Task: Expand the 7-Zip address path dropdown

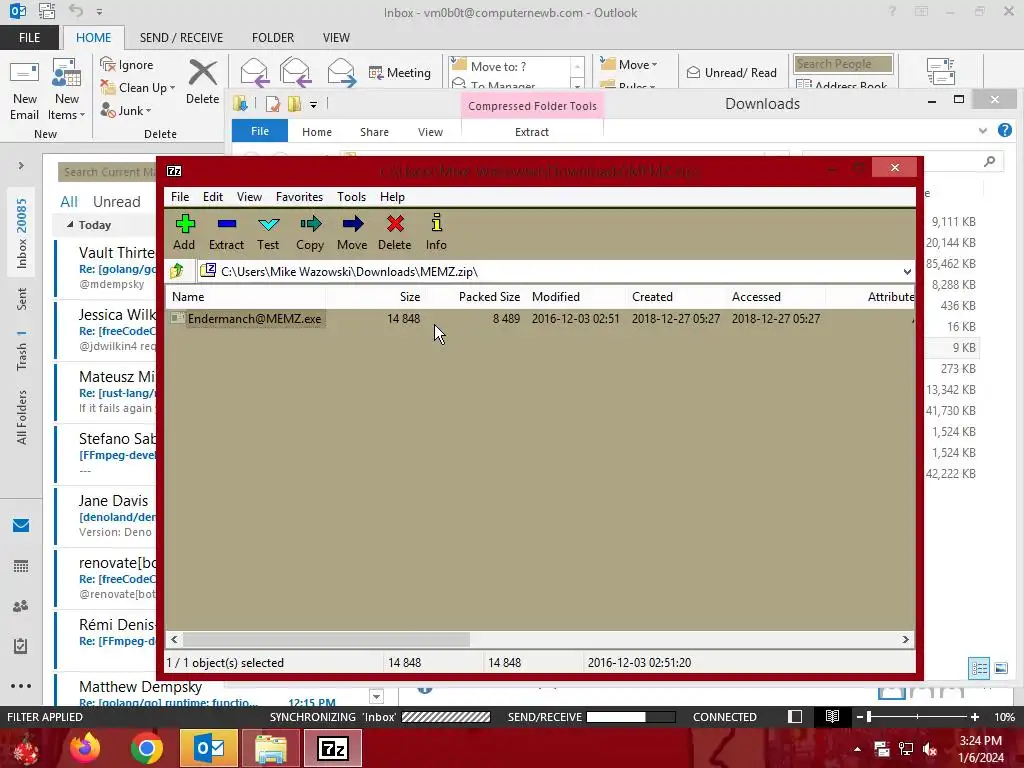Action: [907, 272]
